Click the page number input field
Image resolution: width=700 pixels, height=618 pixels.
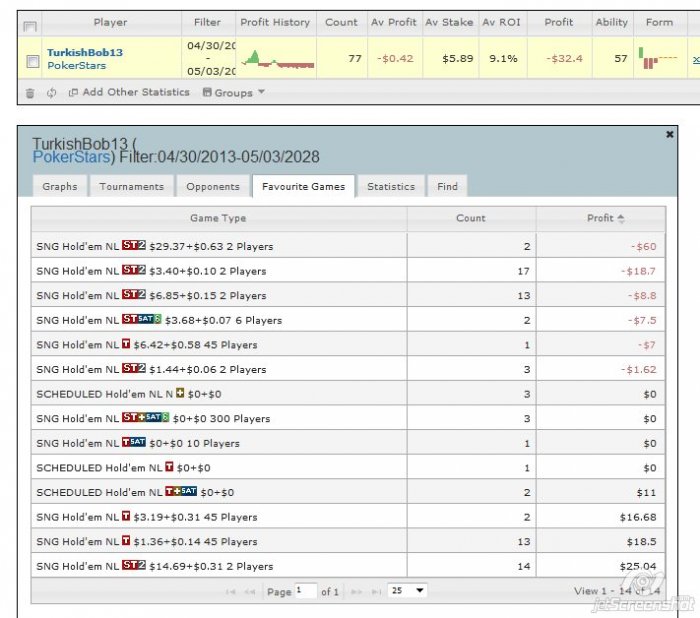point(305,591)
